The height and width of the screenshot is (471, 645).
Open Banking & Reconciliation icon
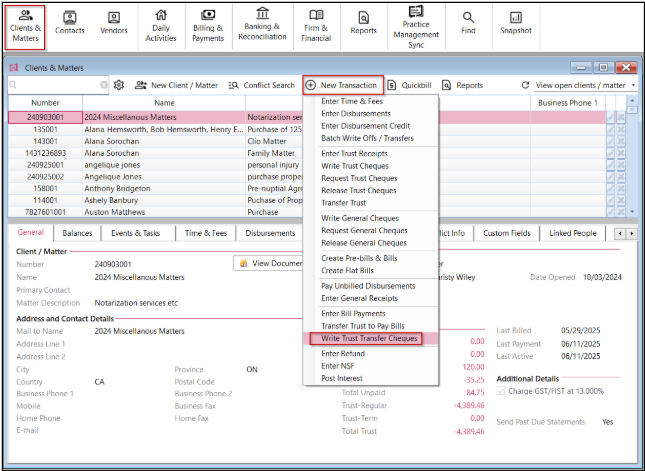point(262,14)
